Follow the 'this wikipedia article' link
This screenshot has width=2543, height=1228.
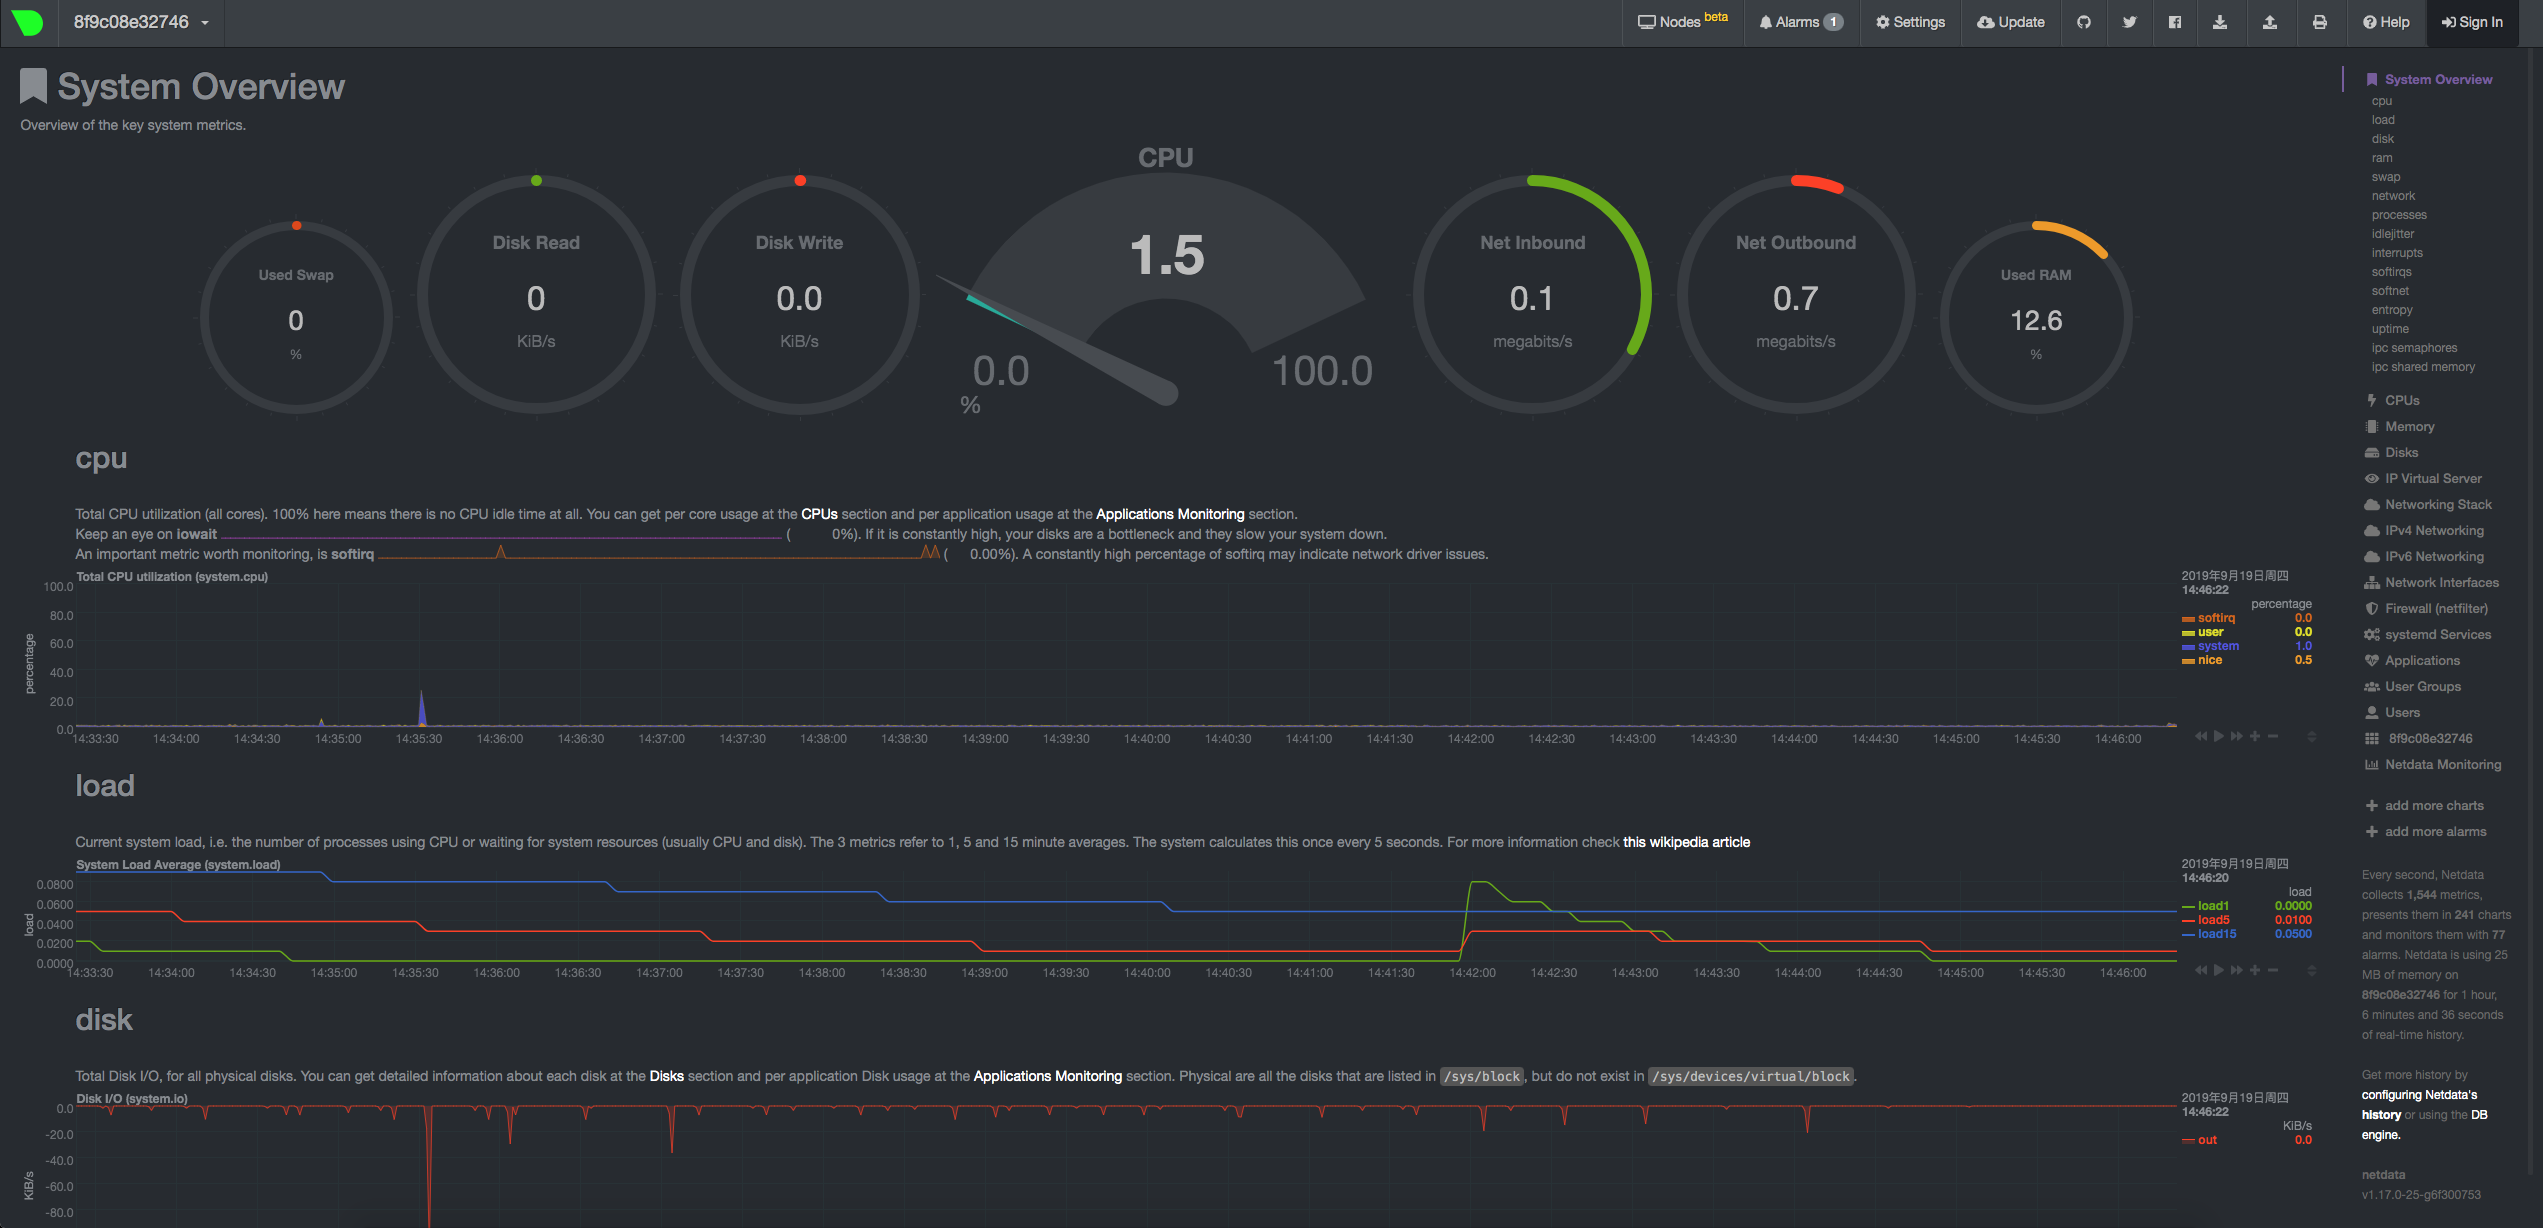pos(1686,842)
